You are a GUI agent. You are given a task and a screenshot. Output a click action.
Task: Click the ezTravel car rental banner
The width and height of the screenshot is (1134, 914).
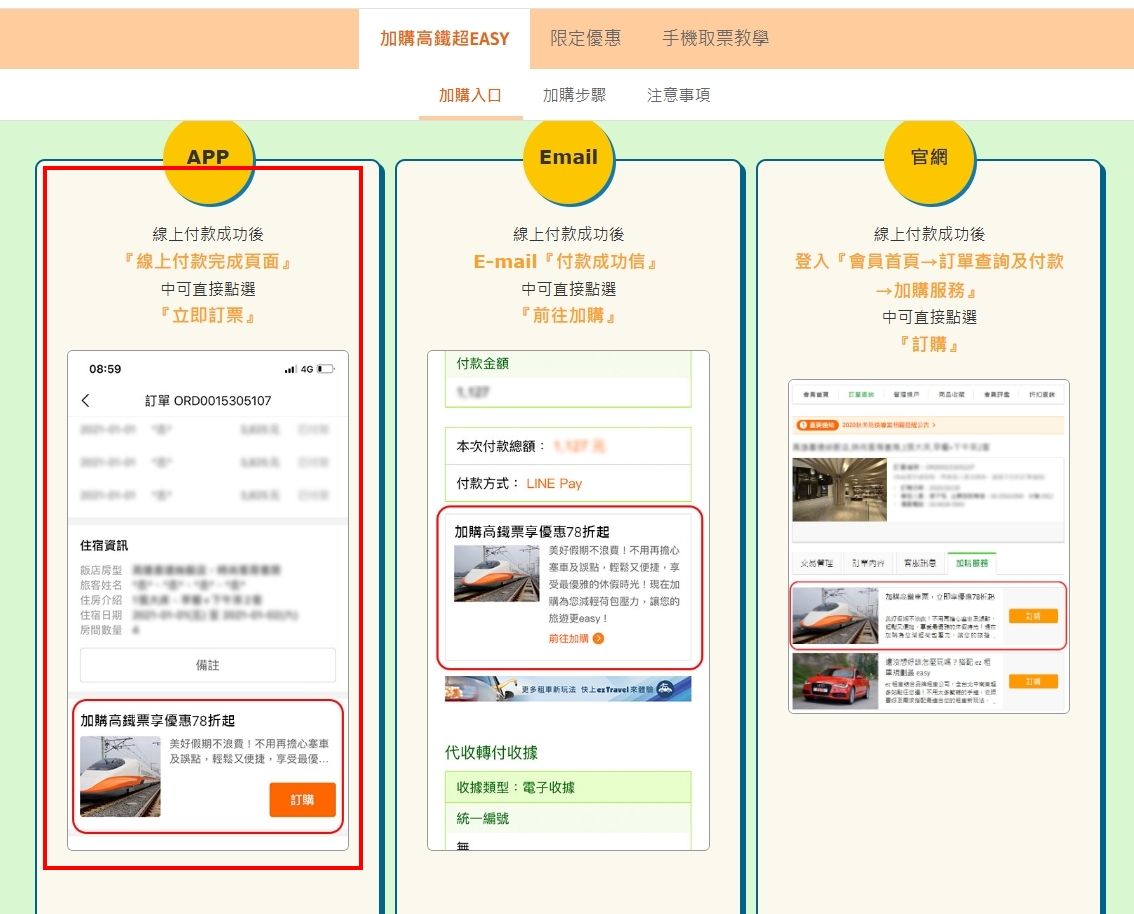568,689
